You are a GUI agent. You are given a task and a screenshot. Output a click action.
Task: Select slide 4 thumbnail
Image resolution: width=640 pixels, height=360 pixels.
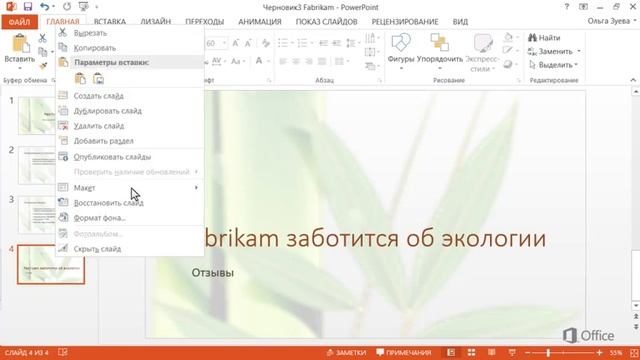point(51,264)
